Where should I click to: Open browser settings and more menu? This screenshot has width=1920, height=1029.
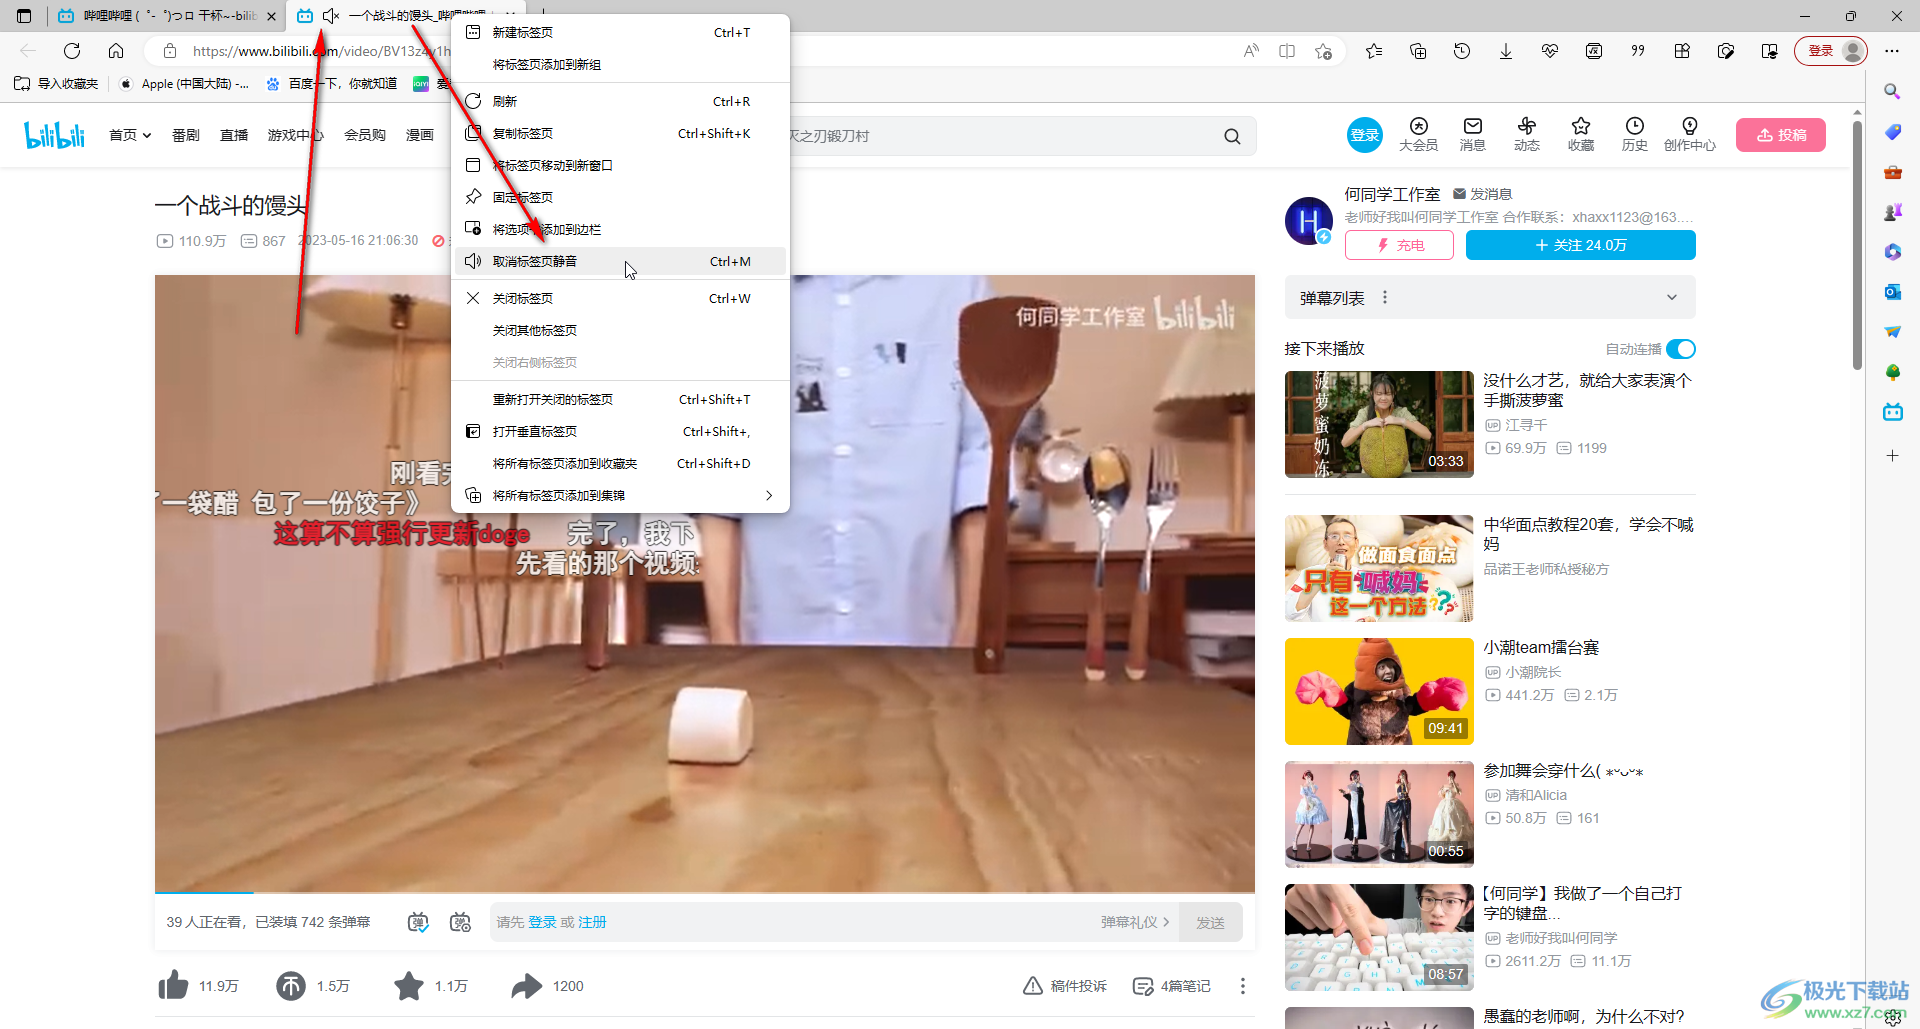[1892, 51]
